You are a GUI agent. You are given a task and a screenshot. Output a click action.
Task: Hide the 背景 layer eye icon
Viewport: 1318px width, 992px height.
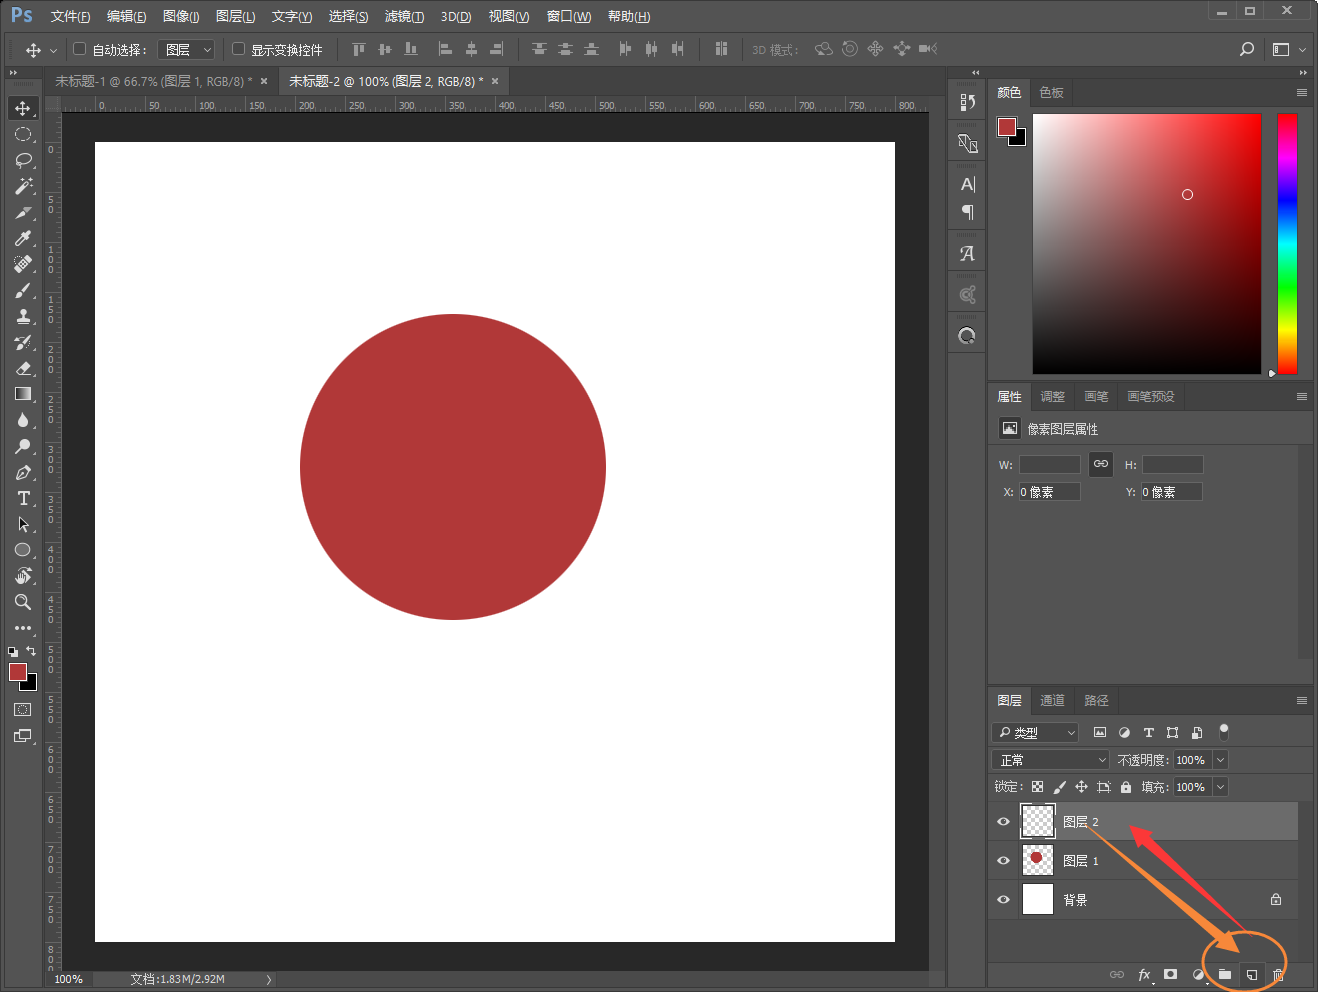pos(1003,899)
